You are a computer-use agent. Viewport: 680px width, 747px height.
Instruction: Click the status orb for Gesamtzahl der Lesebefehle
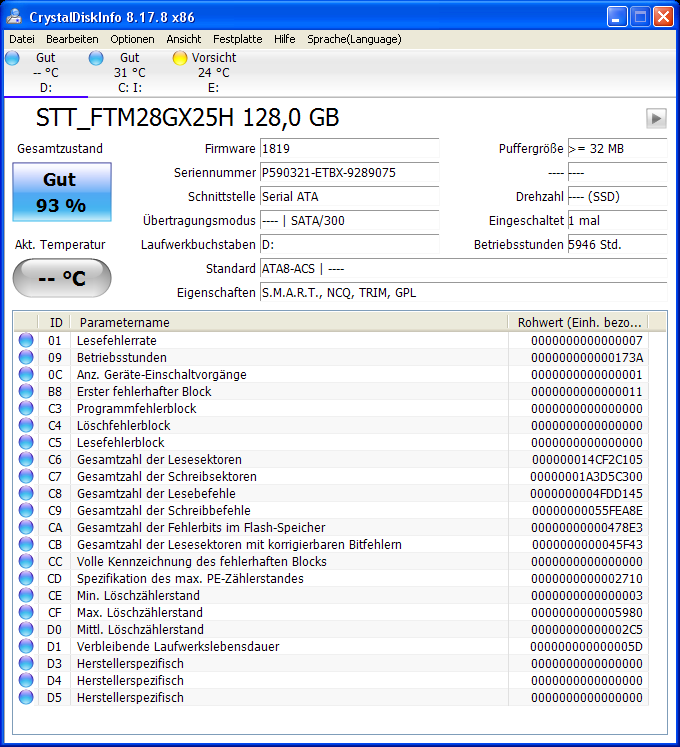tap(26, 493)
